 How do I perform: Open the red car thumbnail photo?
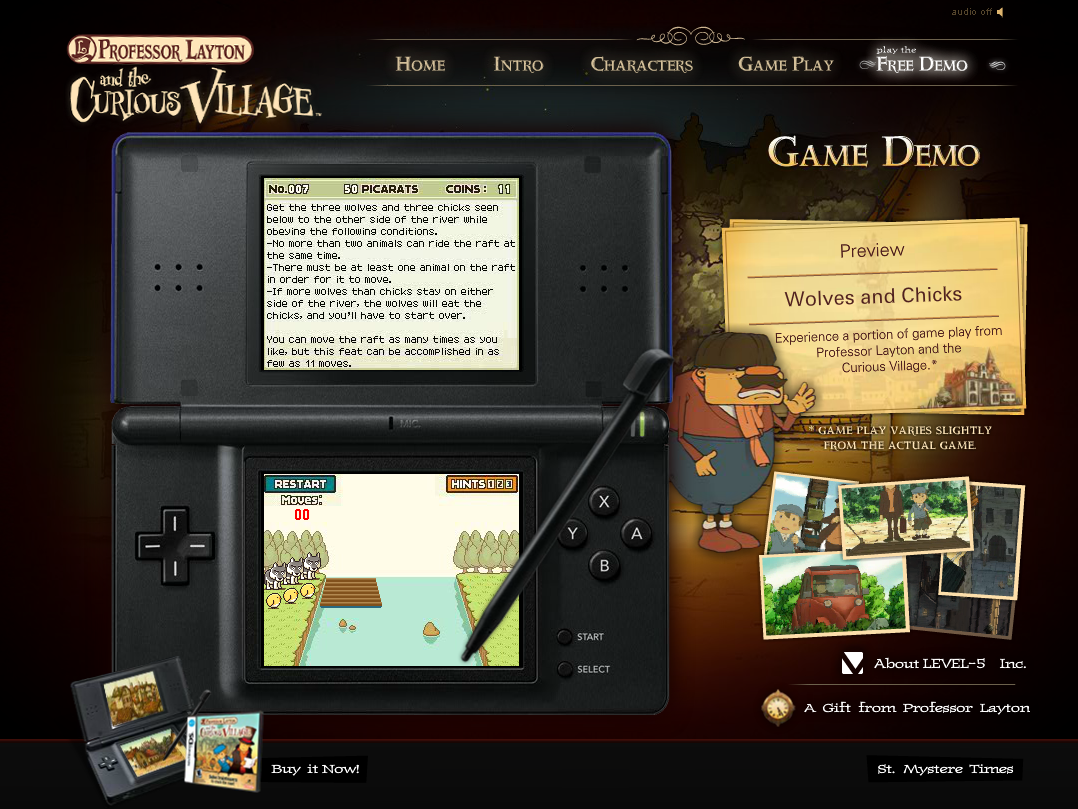[833, 596]
